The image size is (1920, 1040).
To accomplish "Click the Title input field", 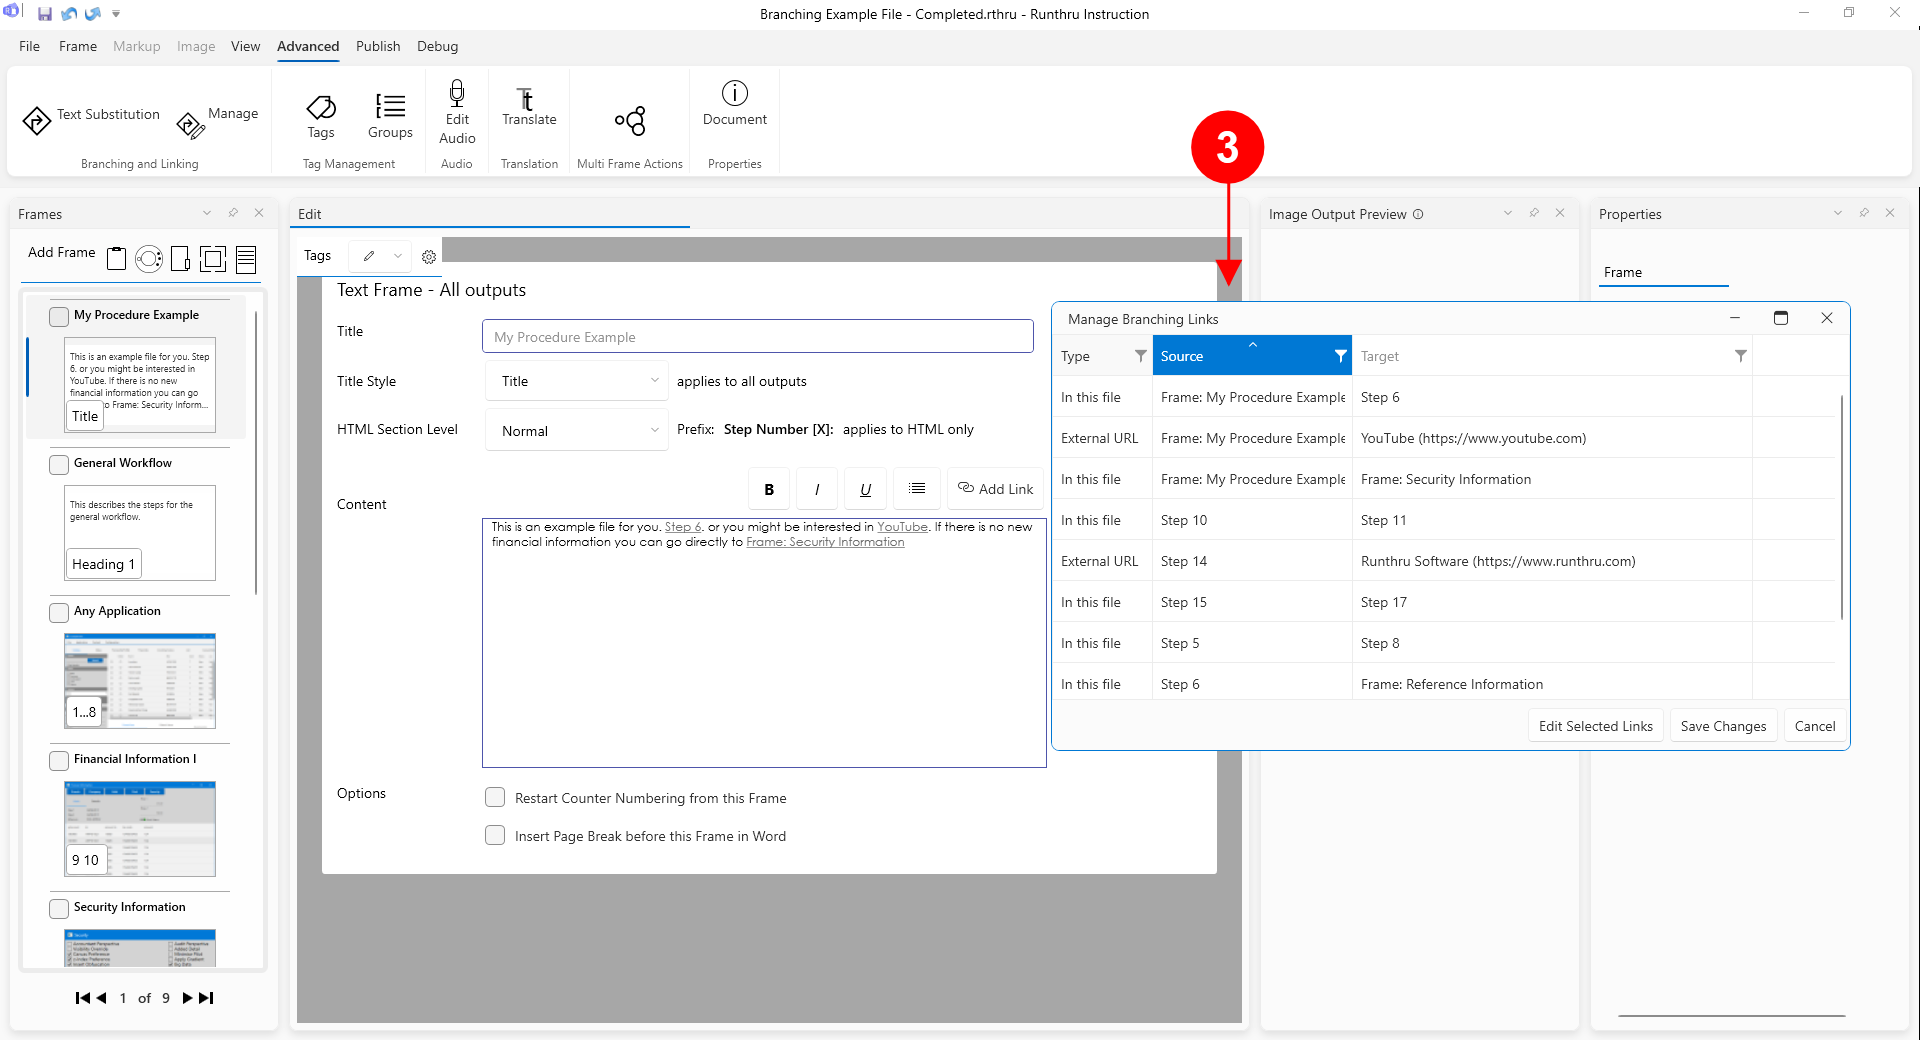I will pyautogui.click(x=757, y=337).
